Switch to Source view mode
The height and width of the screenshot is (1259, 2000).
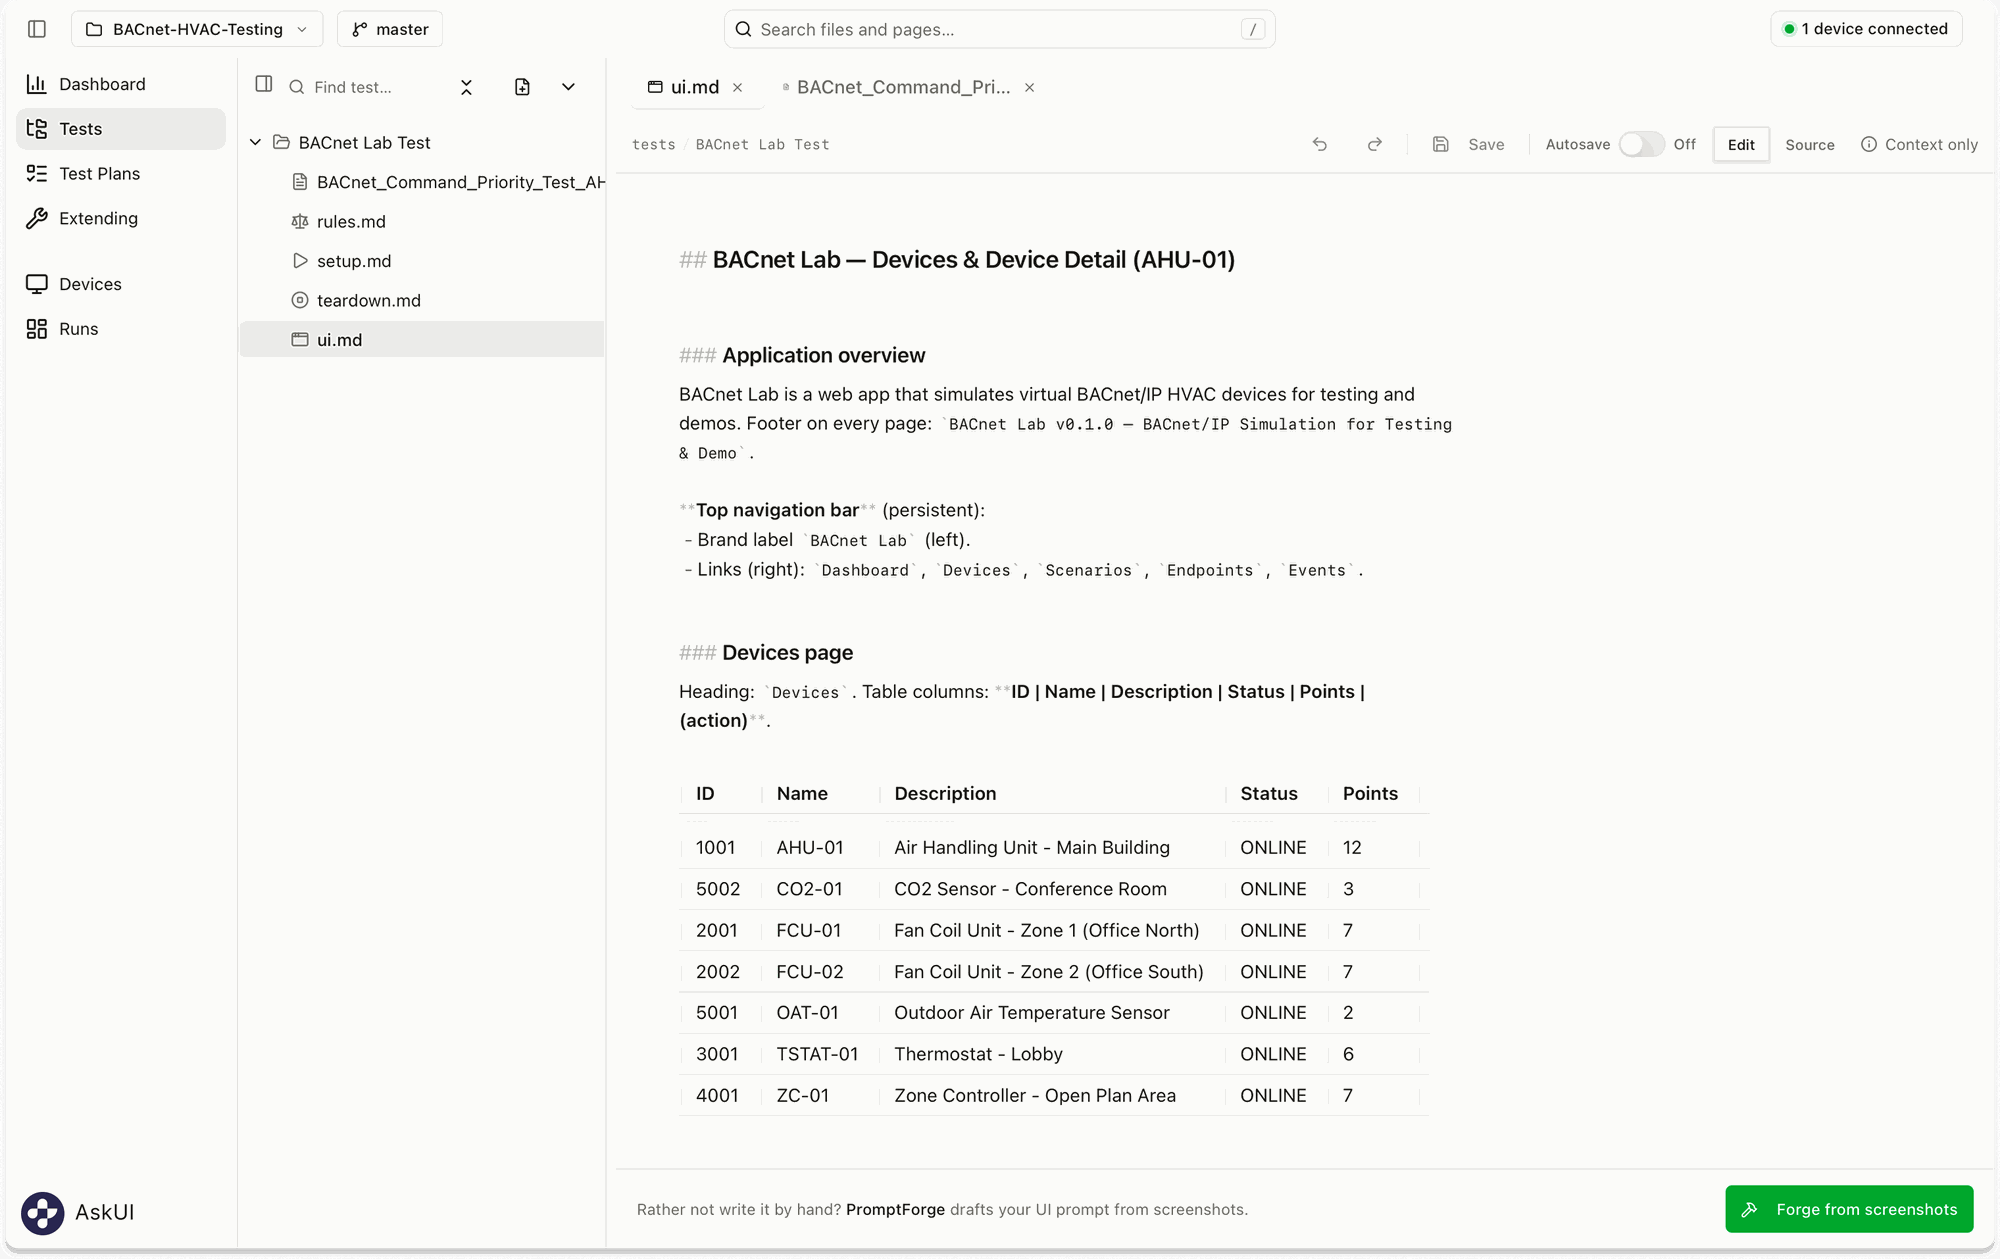click(1810, 144)
